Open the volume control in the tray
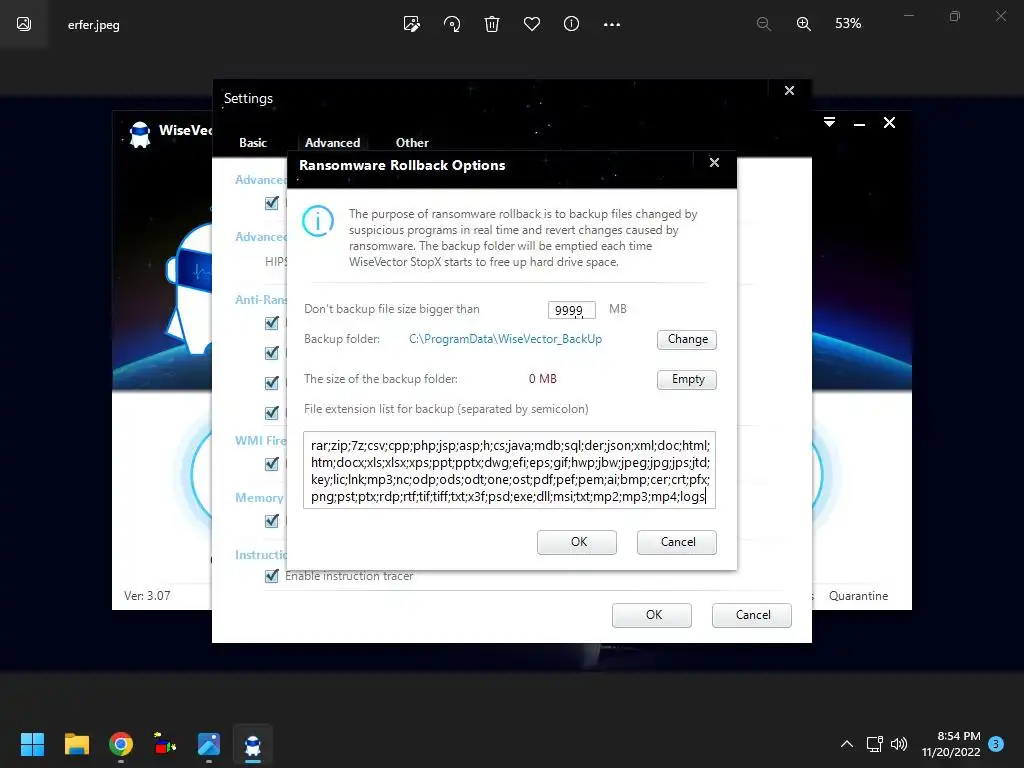This screenshot has width=1024, height=768. pyautogui.click(x=899, y=744)
